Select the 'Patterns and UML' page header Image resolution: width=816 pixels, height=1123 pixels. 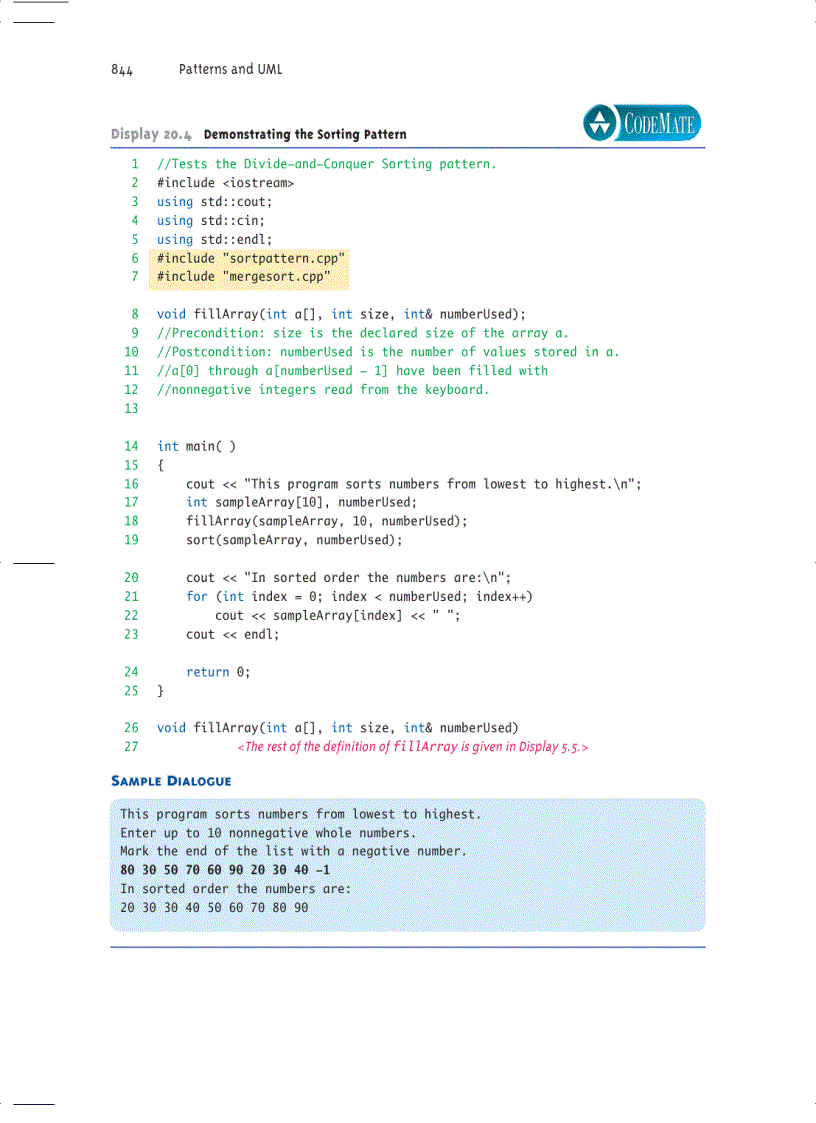(x=230, y=69)
